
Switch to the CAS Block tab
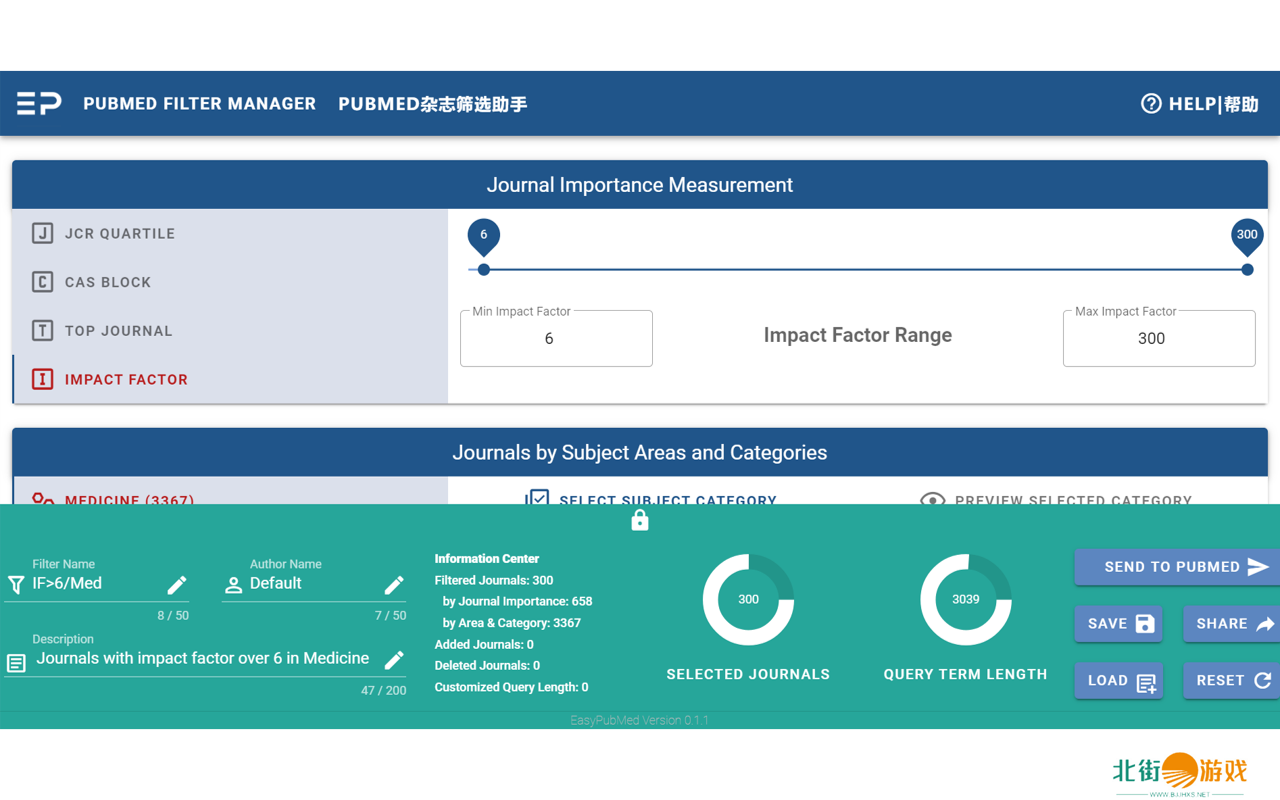point(108,282)
